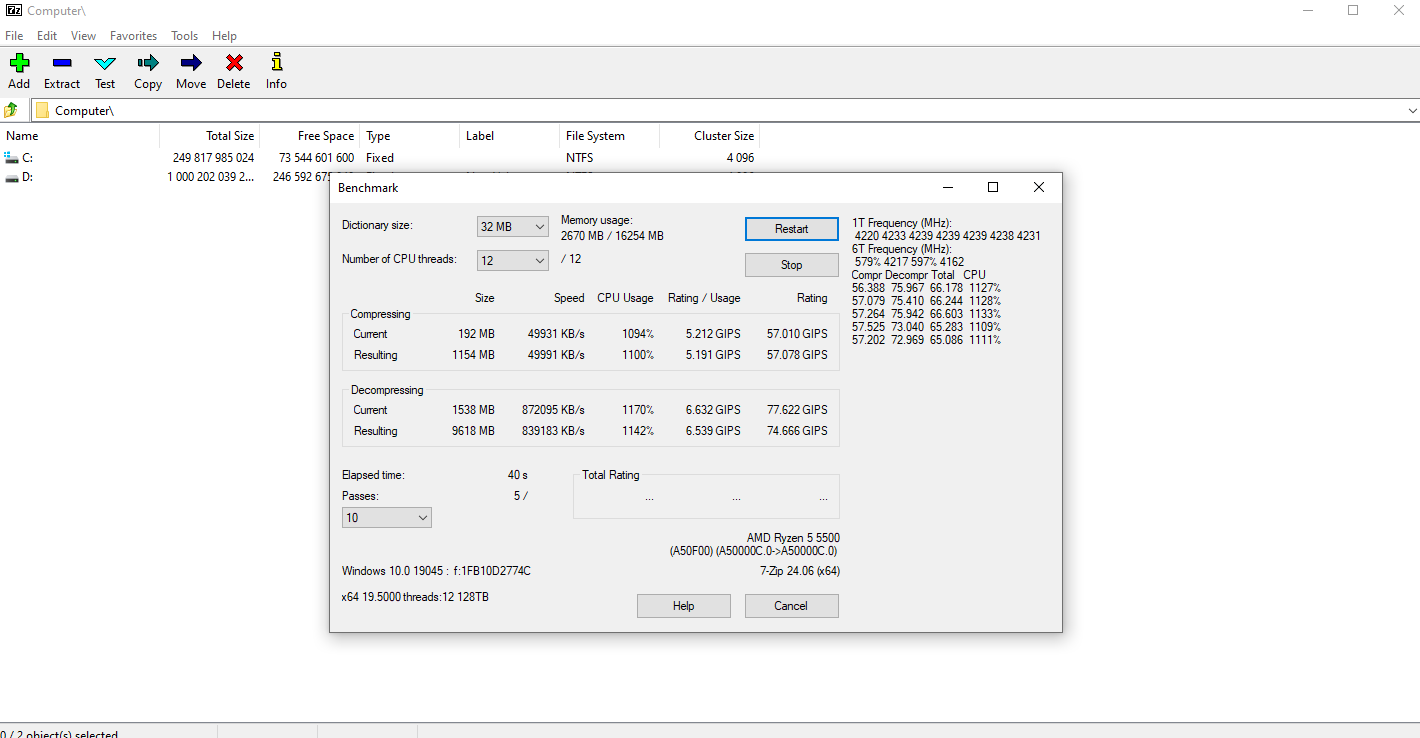The image size is (1420, 738).
Task: Click the Help button in Benchmark dialog
Action: click(x=684, y=606)
